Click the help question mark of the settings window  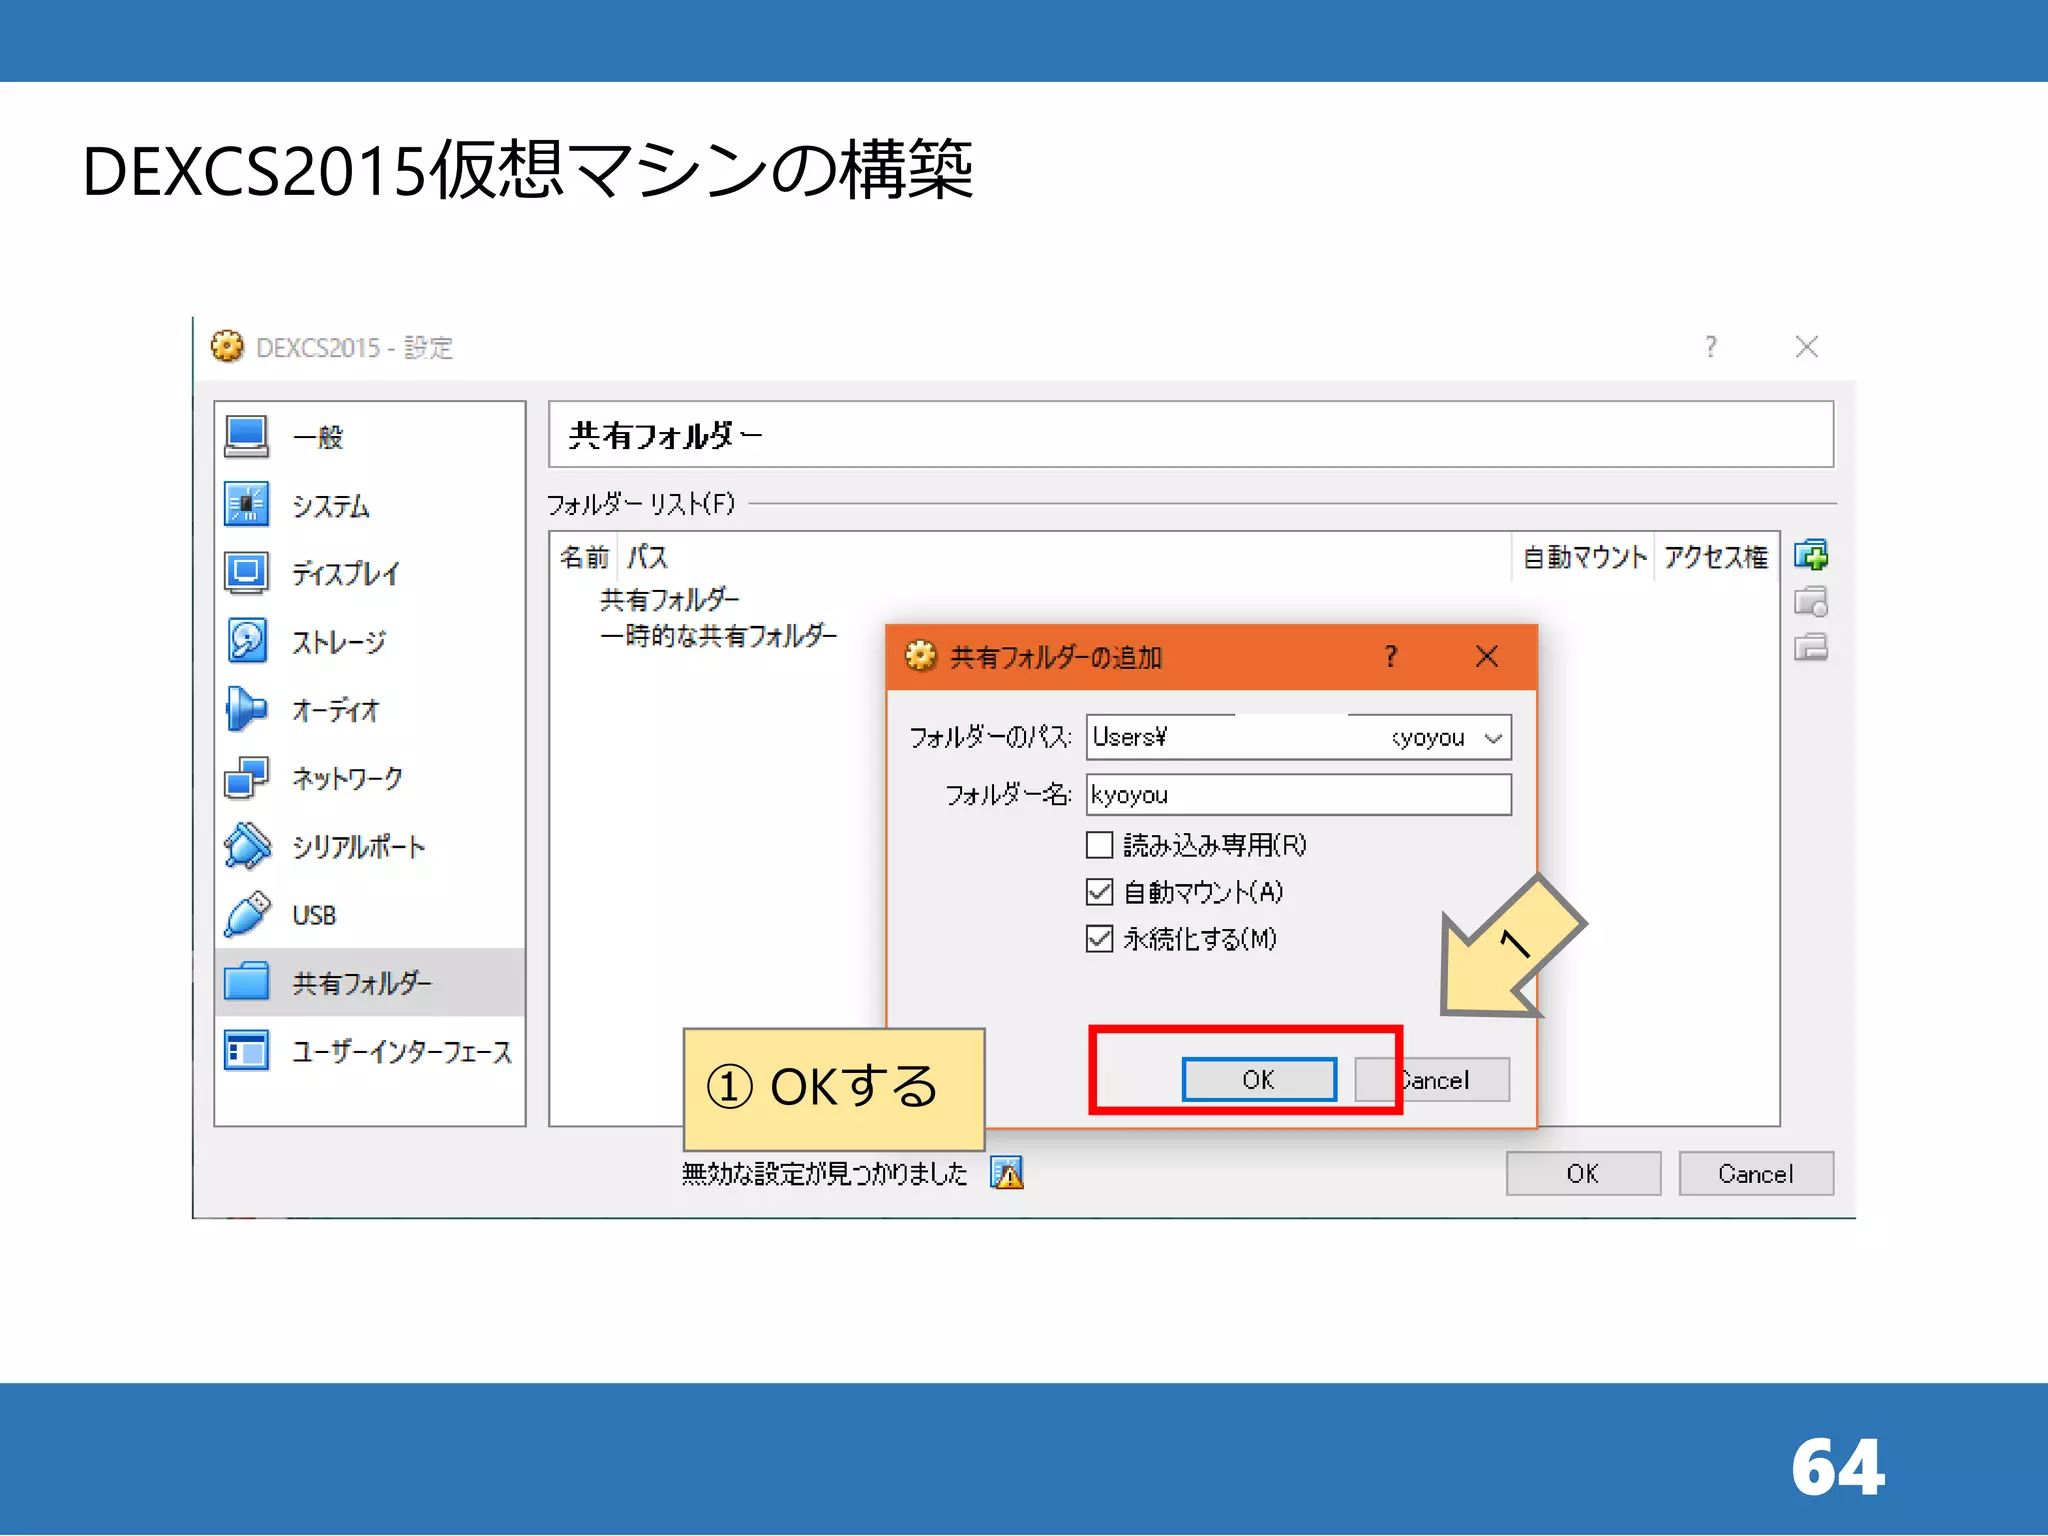coord(1711,347)
